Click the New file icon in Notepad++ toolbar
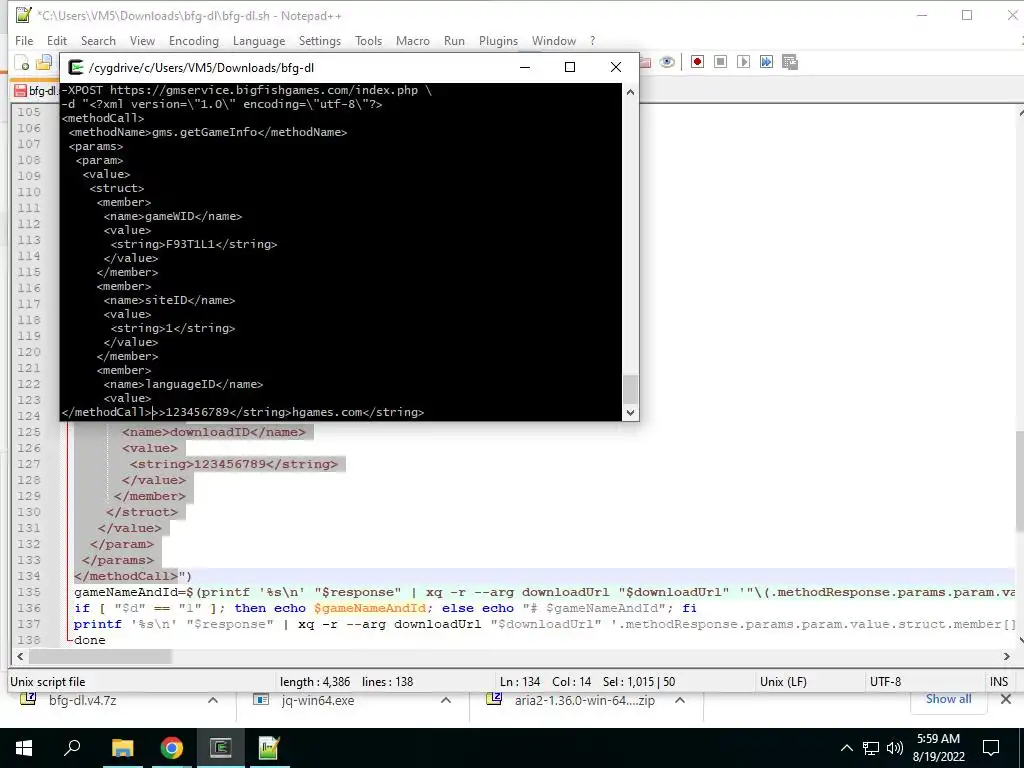 [23, 63]
